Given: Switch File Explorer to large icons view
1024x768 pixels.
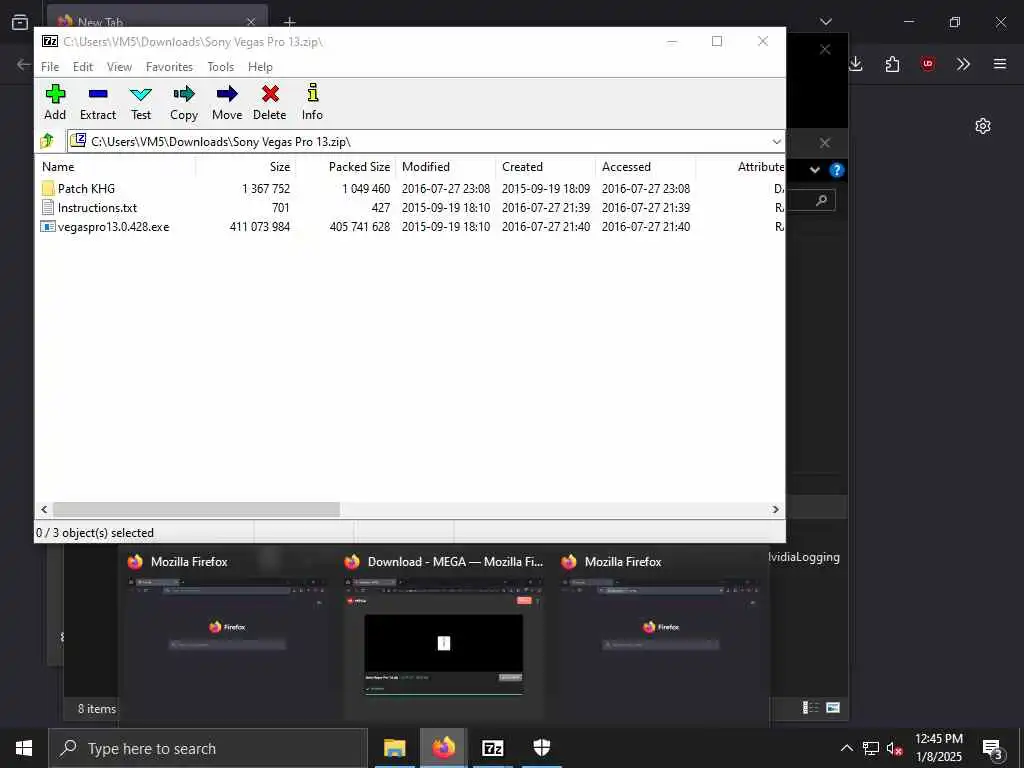Looking at the screenshot, I should pyautogui.click(x=833, y=707).
